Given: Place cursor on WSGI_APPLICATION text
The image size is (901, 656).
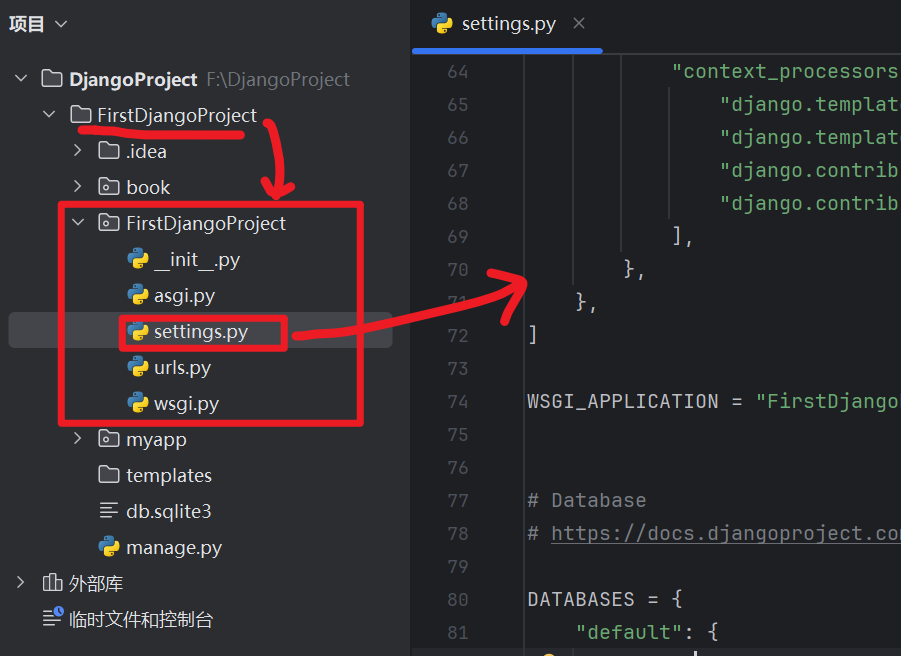Looking at the screenshot, I should tap(623, 401).
